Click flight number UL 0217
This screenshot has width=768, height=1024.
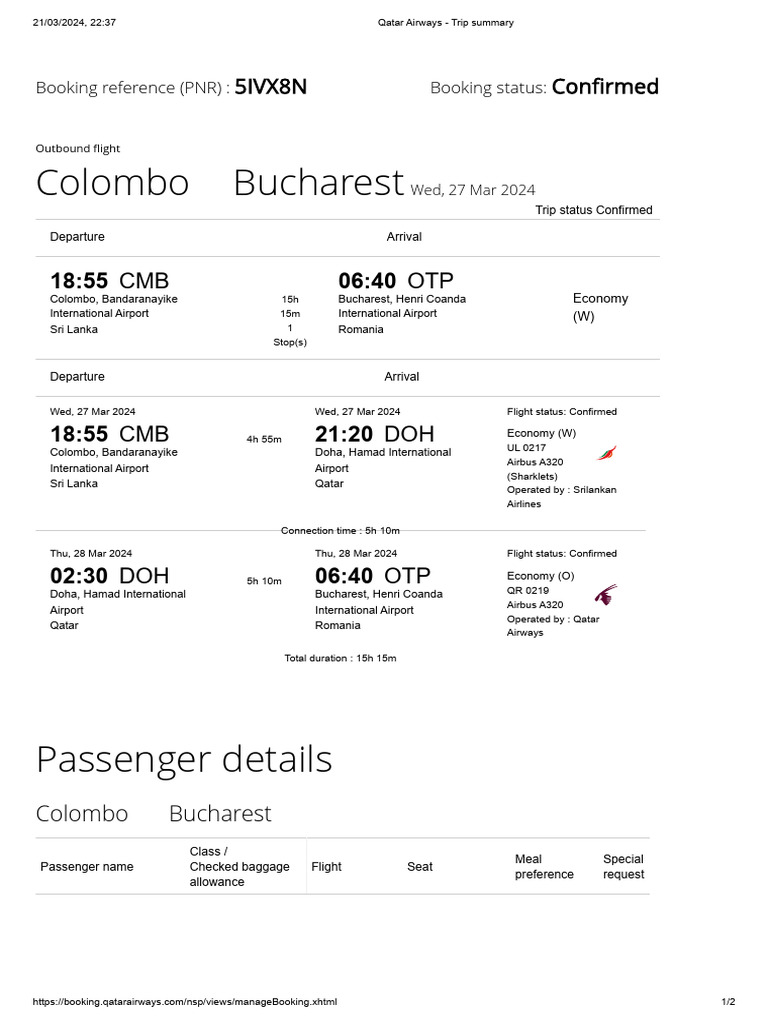pyautogui.click(x=527, y=448)
